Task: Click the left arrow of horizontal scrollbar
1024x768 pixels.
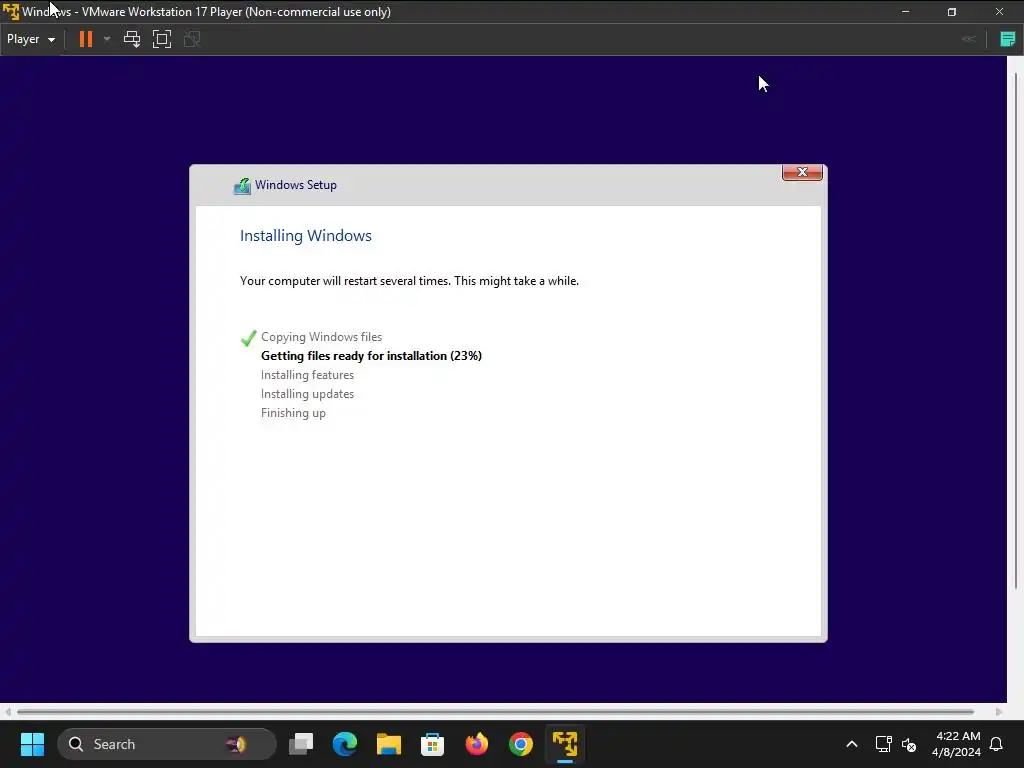Action: click(7, 712)
